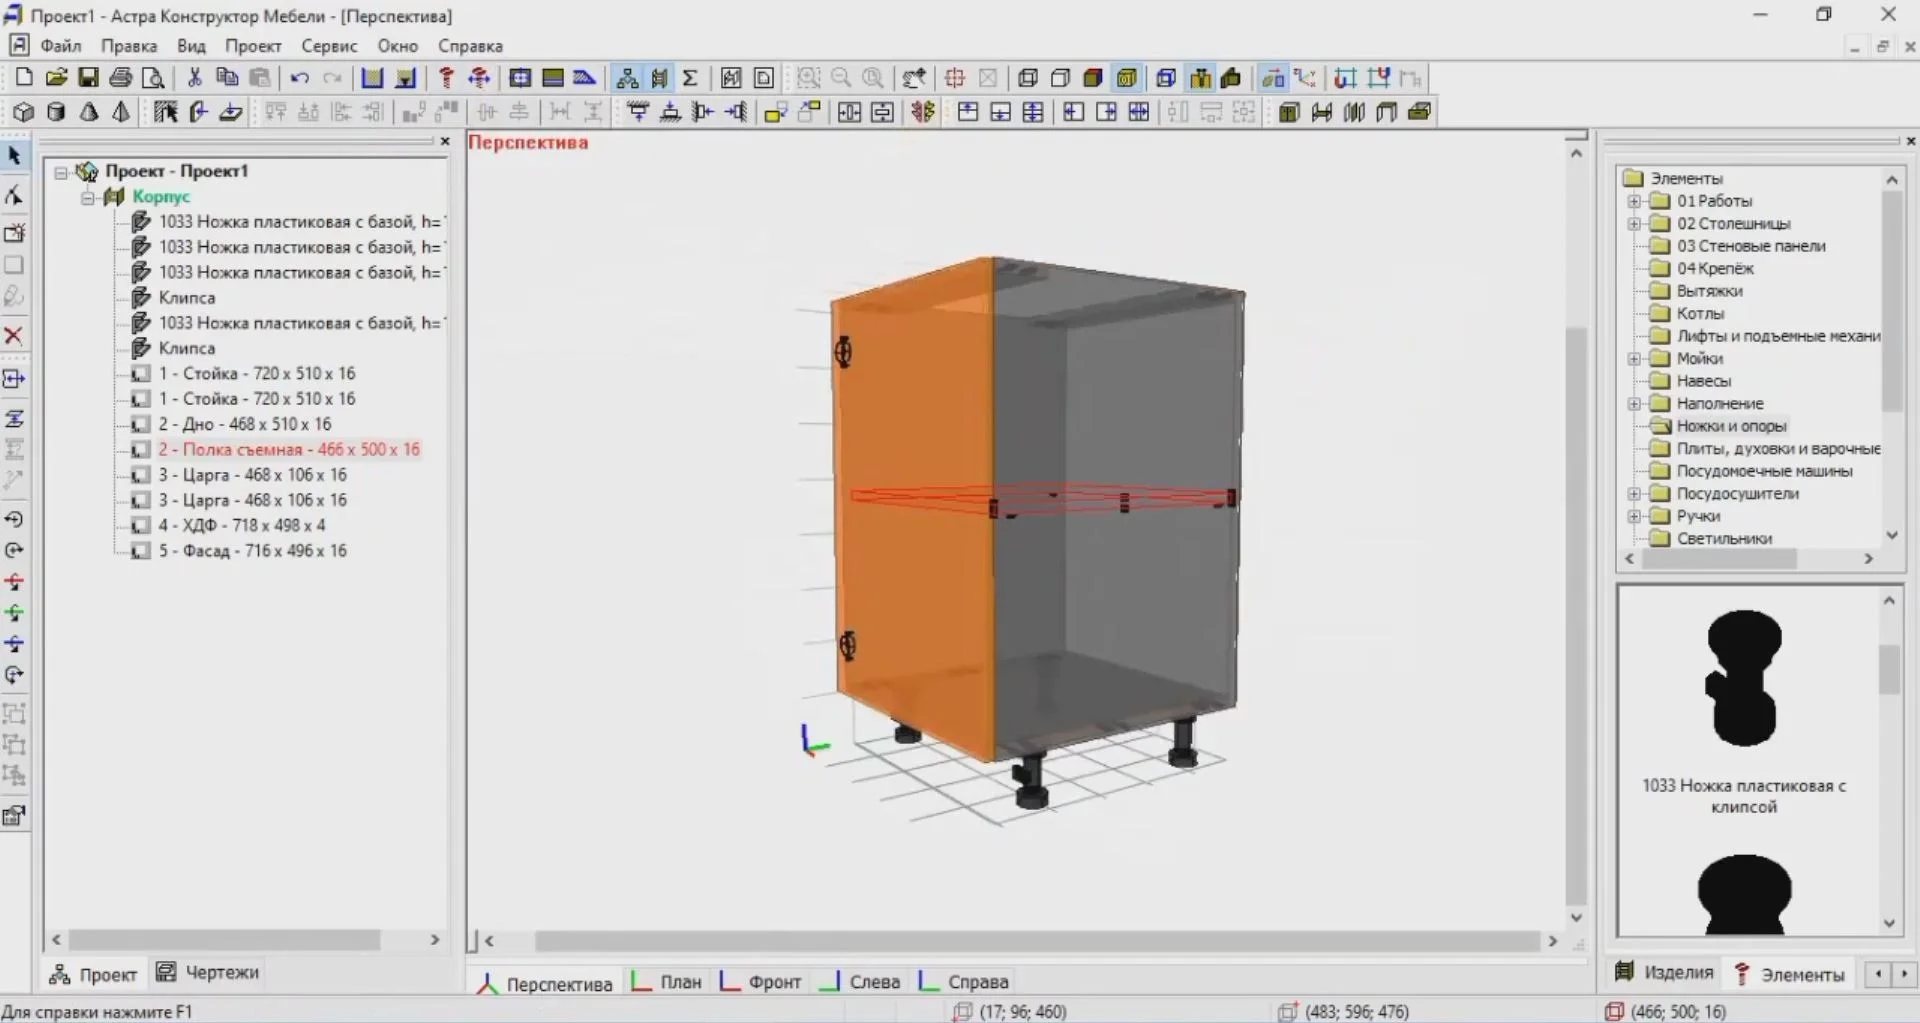Select the cylinder primitive tool
The height and width of the screenshot is (1023, 1920).
(56, 112)
